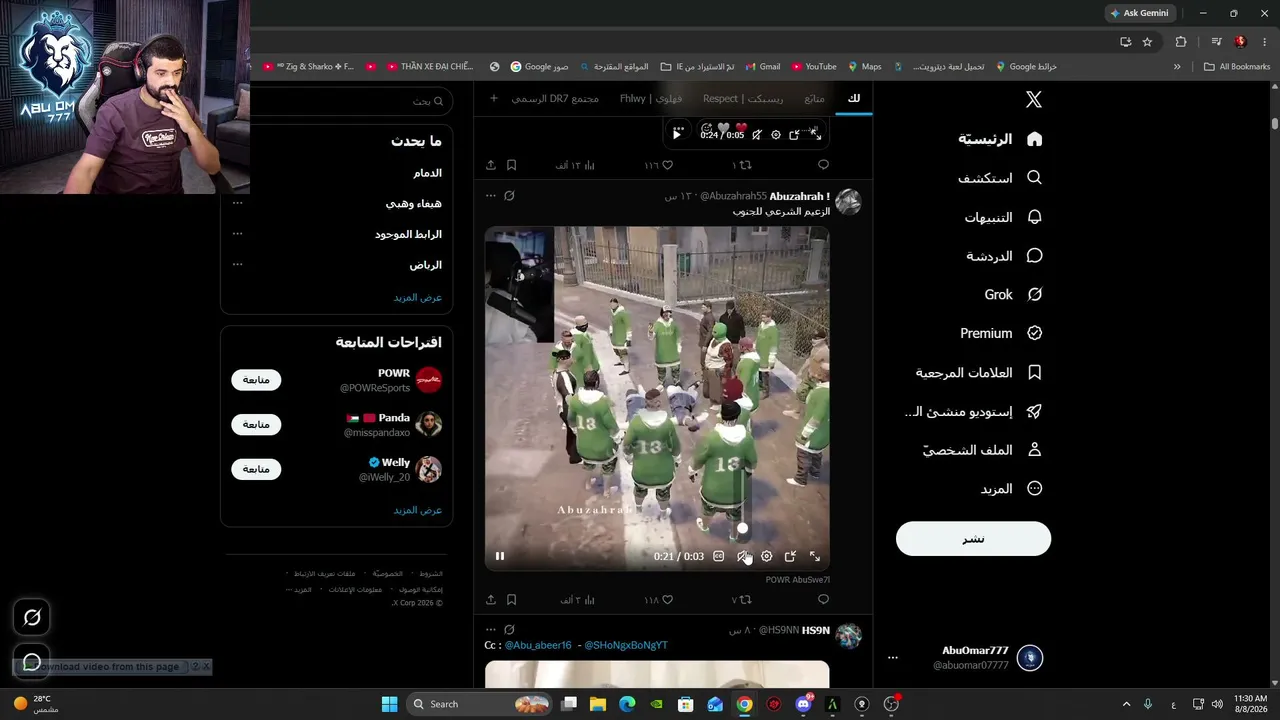The height and width of the screenshot is (720, 1280).
Task: Open picture-in-picture on Abuzahrah video
Action: coord(790,557)
